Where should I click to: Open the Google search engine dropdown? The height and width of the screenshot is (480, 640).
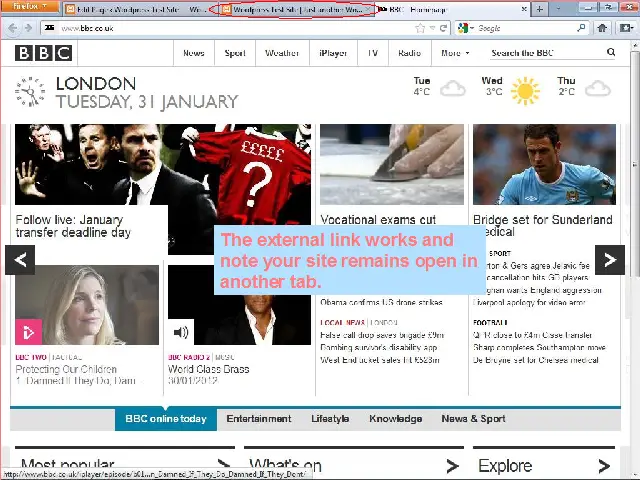coord(465,28)
